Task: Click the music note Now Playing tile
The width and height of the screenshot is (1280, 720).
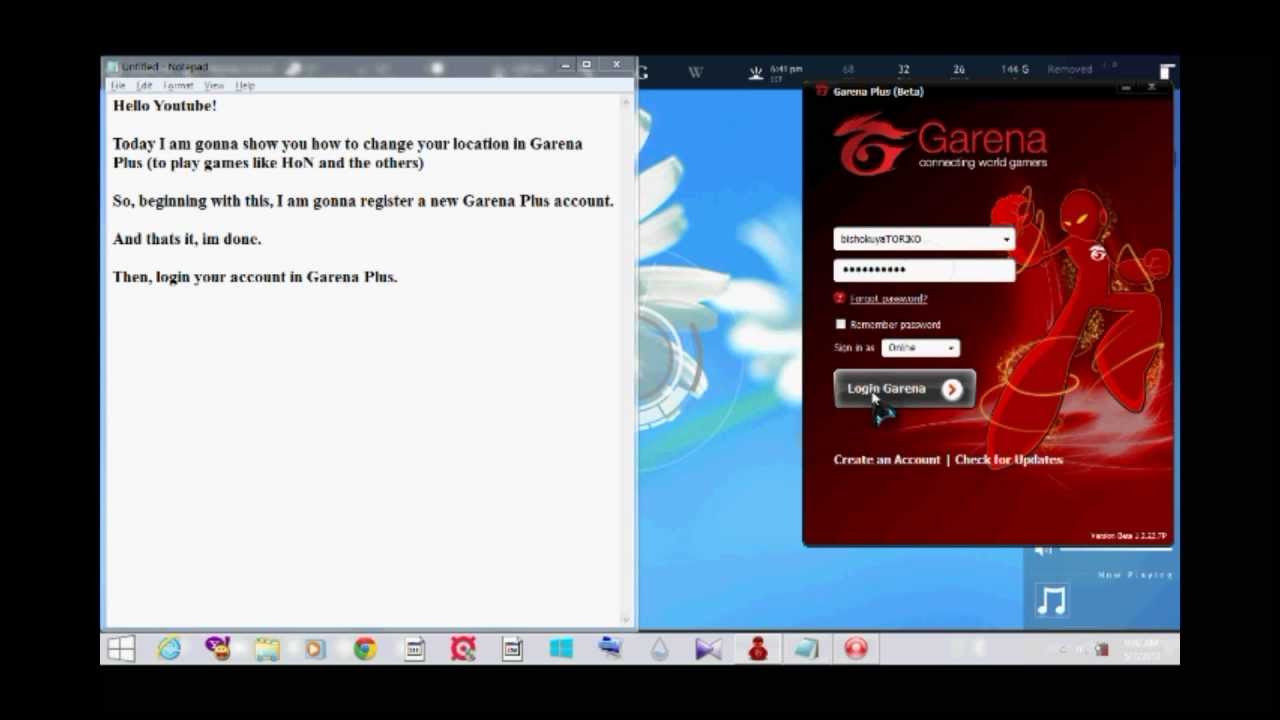Action: pos(1051,601)
